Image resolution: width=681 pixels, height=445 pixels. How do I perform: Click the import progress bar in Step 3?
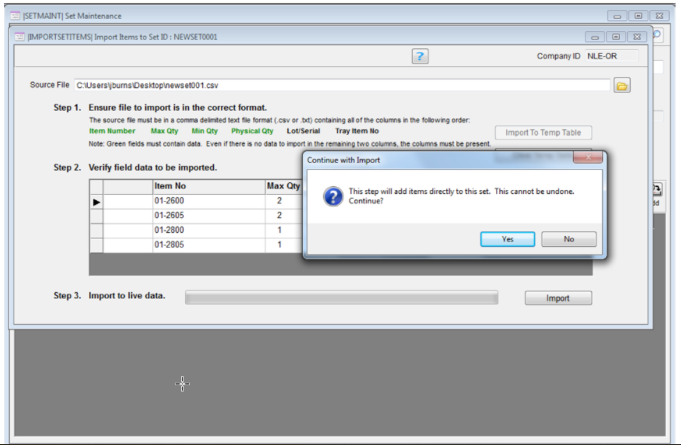tap(341, 298)
